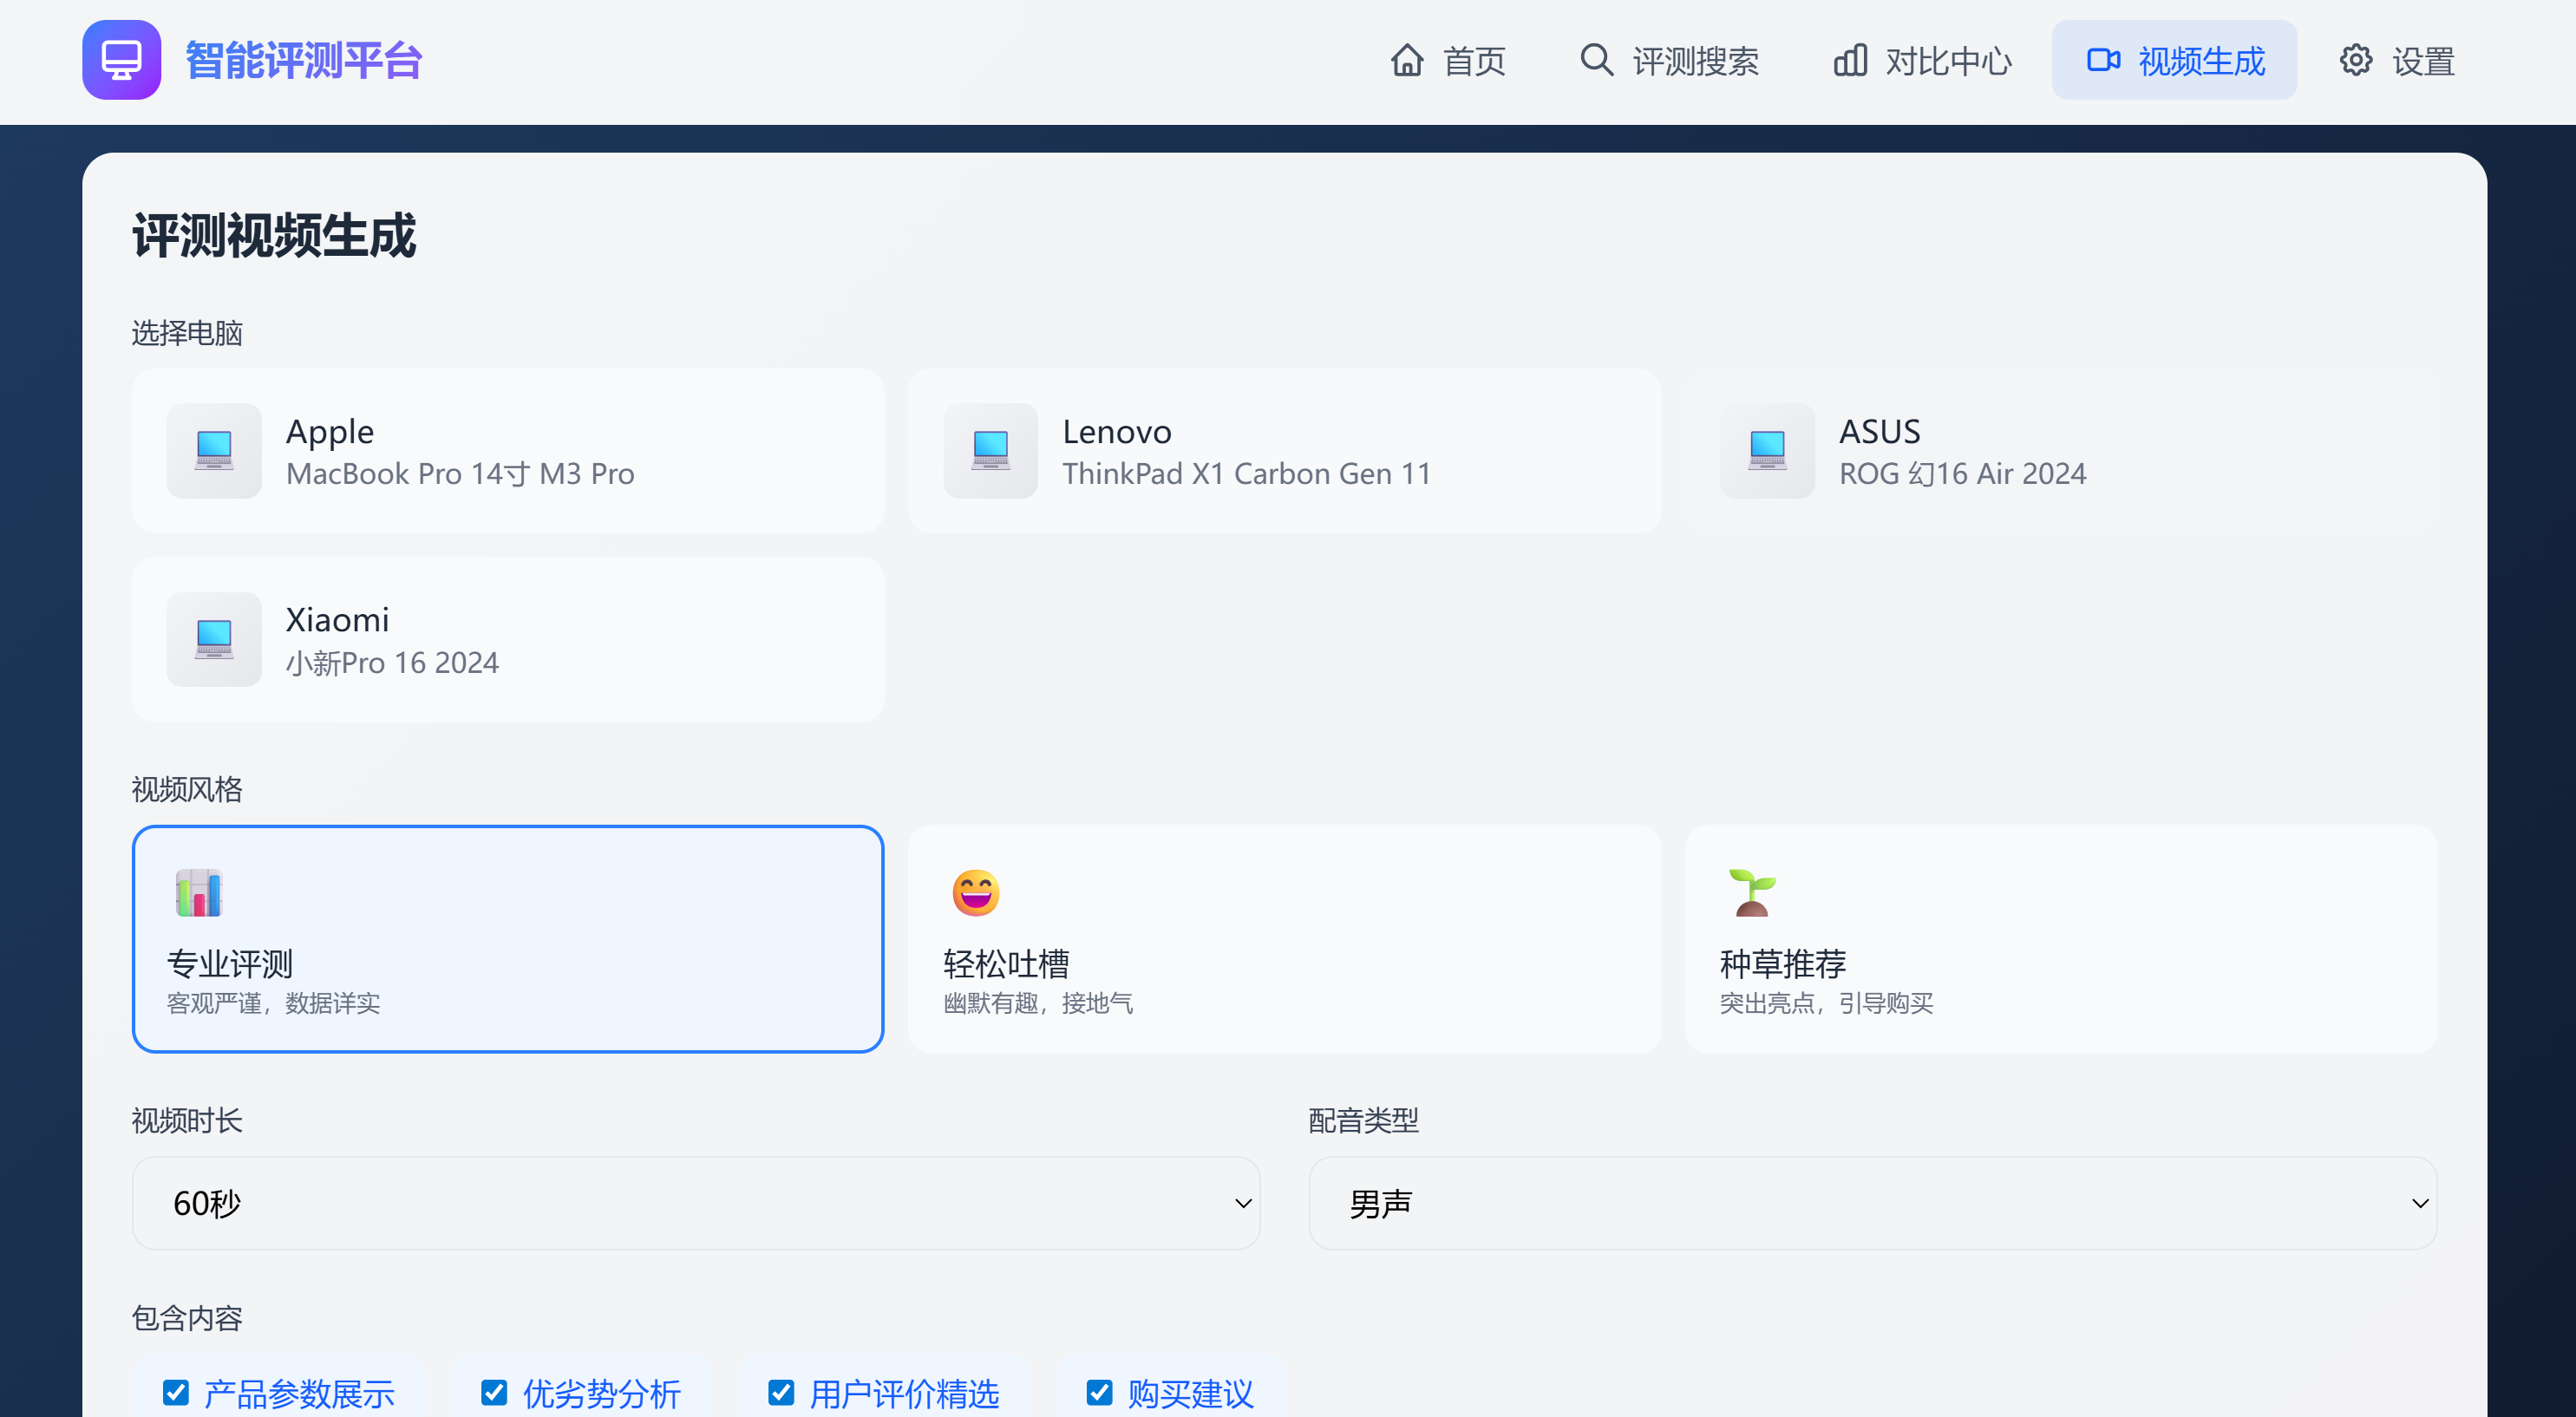Select the 视频生成 navigation tab
Screen dimensions: 2576x1417
coord(2174,61)
